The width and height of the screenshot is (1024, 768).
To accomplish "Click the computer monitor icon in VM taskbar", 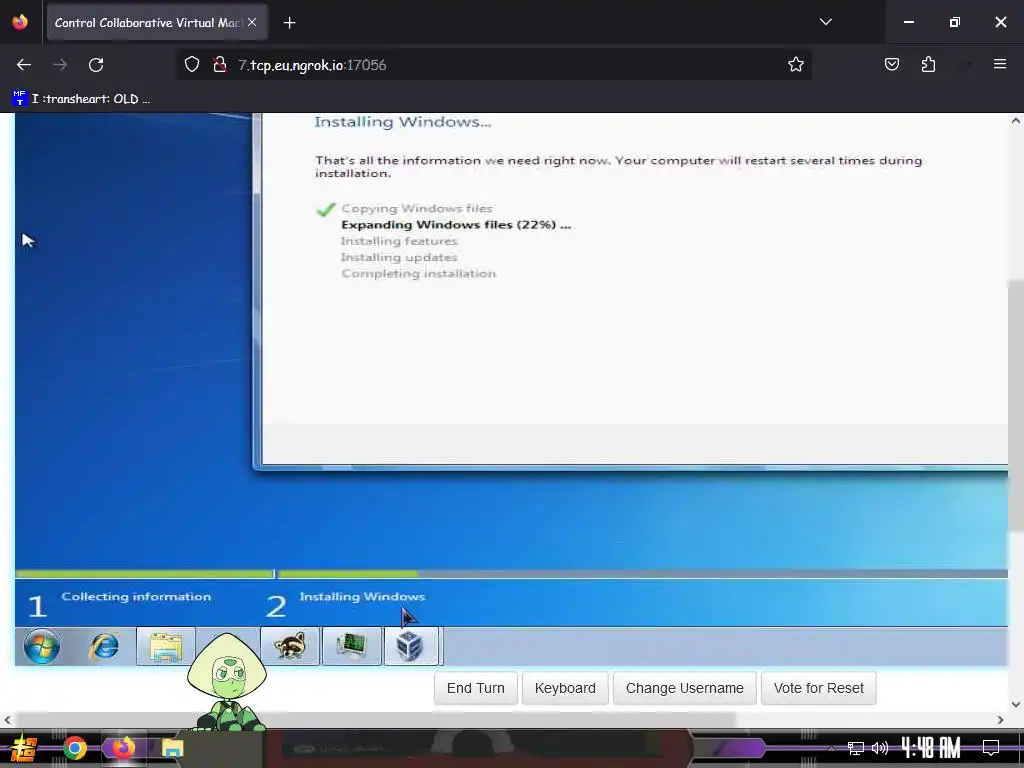I will click(351, 647).
